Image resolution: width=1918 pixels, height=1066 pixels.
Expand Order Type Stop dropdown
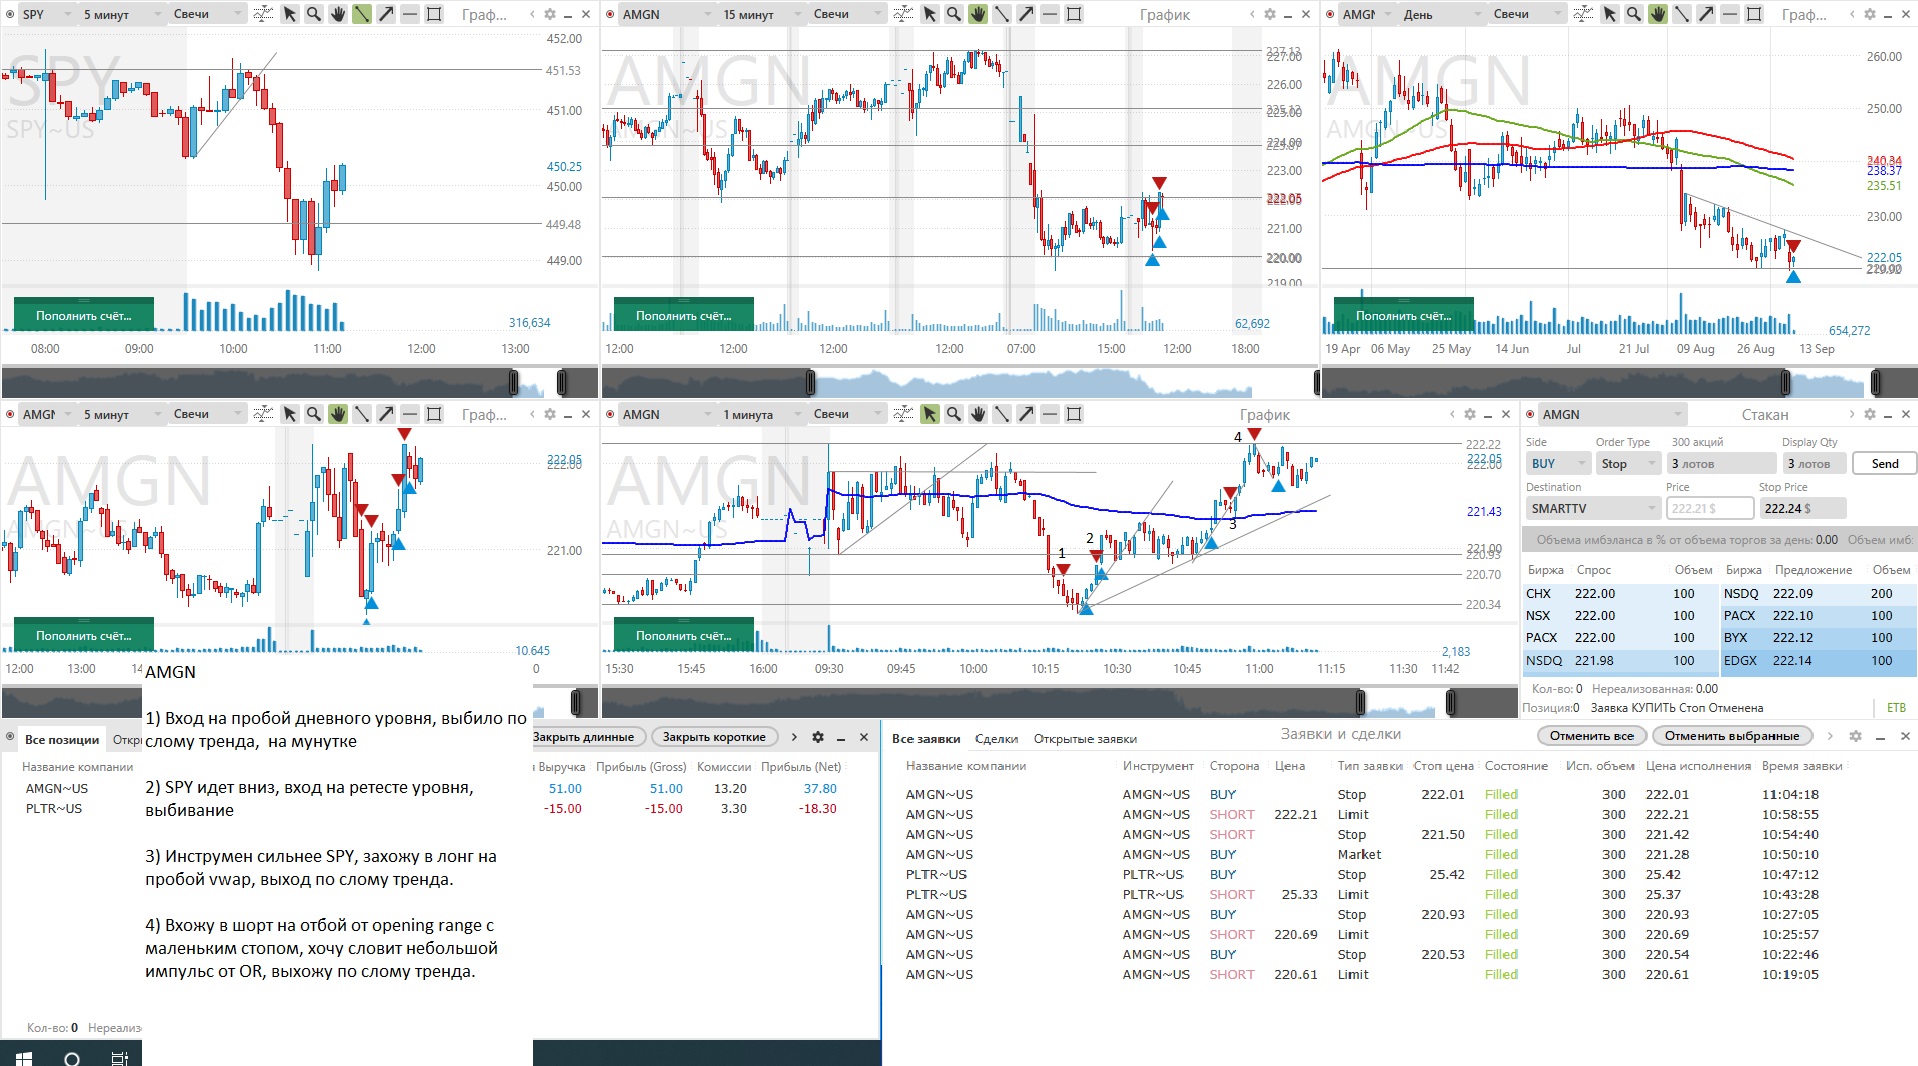click(x=1628, y=464)
